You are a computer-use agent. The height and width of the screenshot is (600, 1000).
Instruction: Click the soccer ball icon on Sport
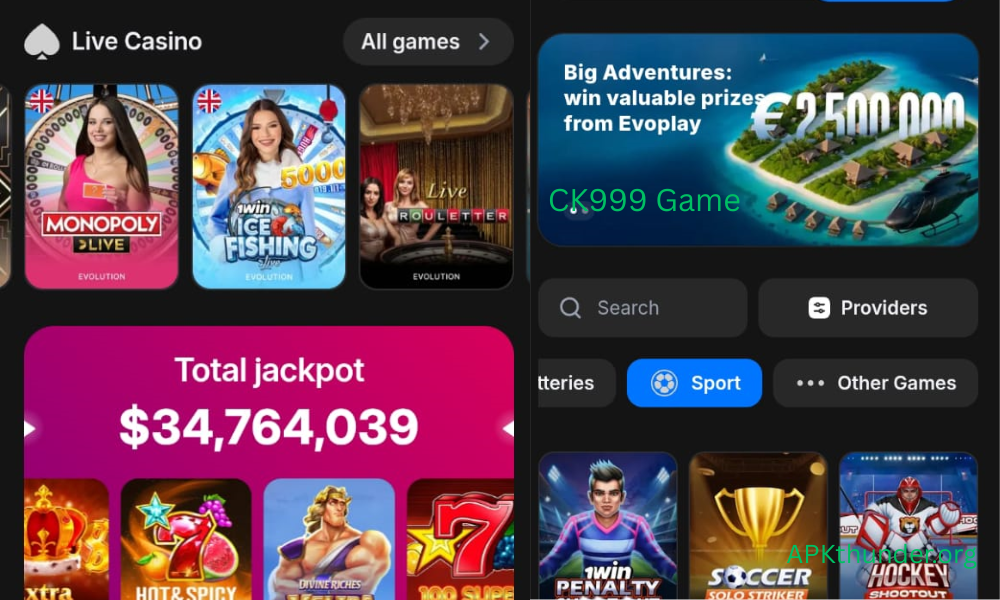tap(664, 383)
